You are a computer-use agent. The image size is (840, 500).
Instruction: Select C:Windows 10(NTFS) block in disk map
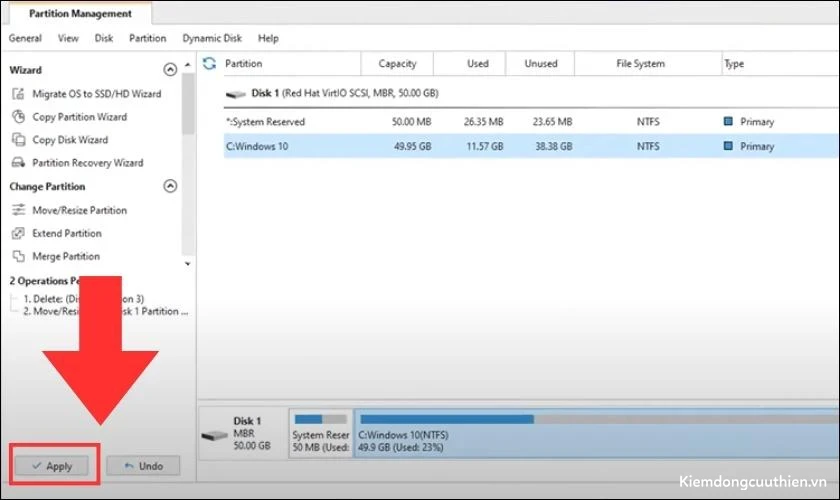596,433
